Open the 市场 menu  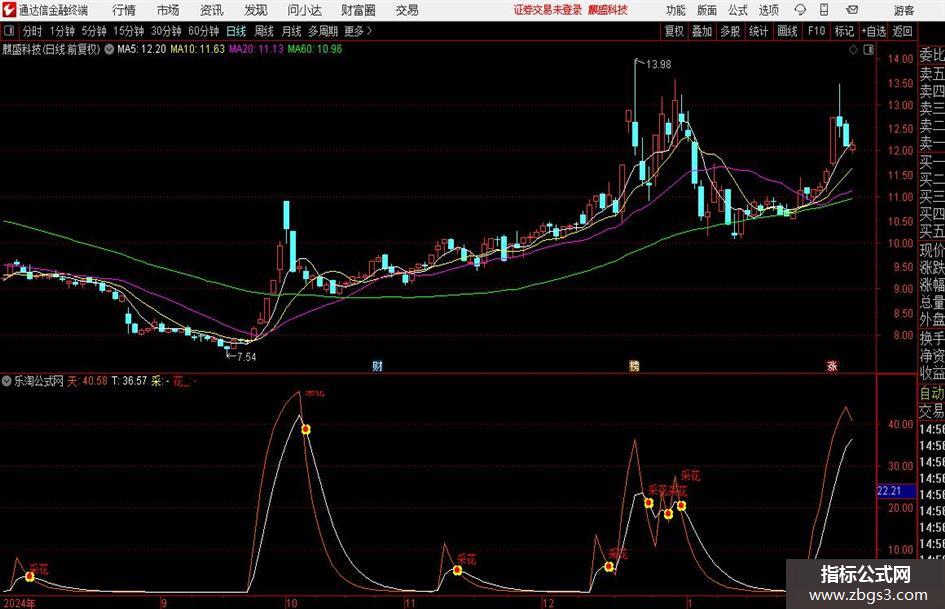coord(168,10)
